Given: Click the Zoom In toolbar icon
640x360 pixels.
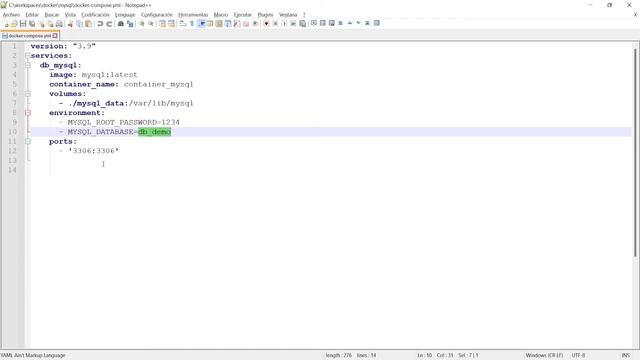Looking at the screenshot, I should click(x=141, y=24).
